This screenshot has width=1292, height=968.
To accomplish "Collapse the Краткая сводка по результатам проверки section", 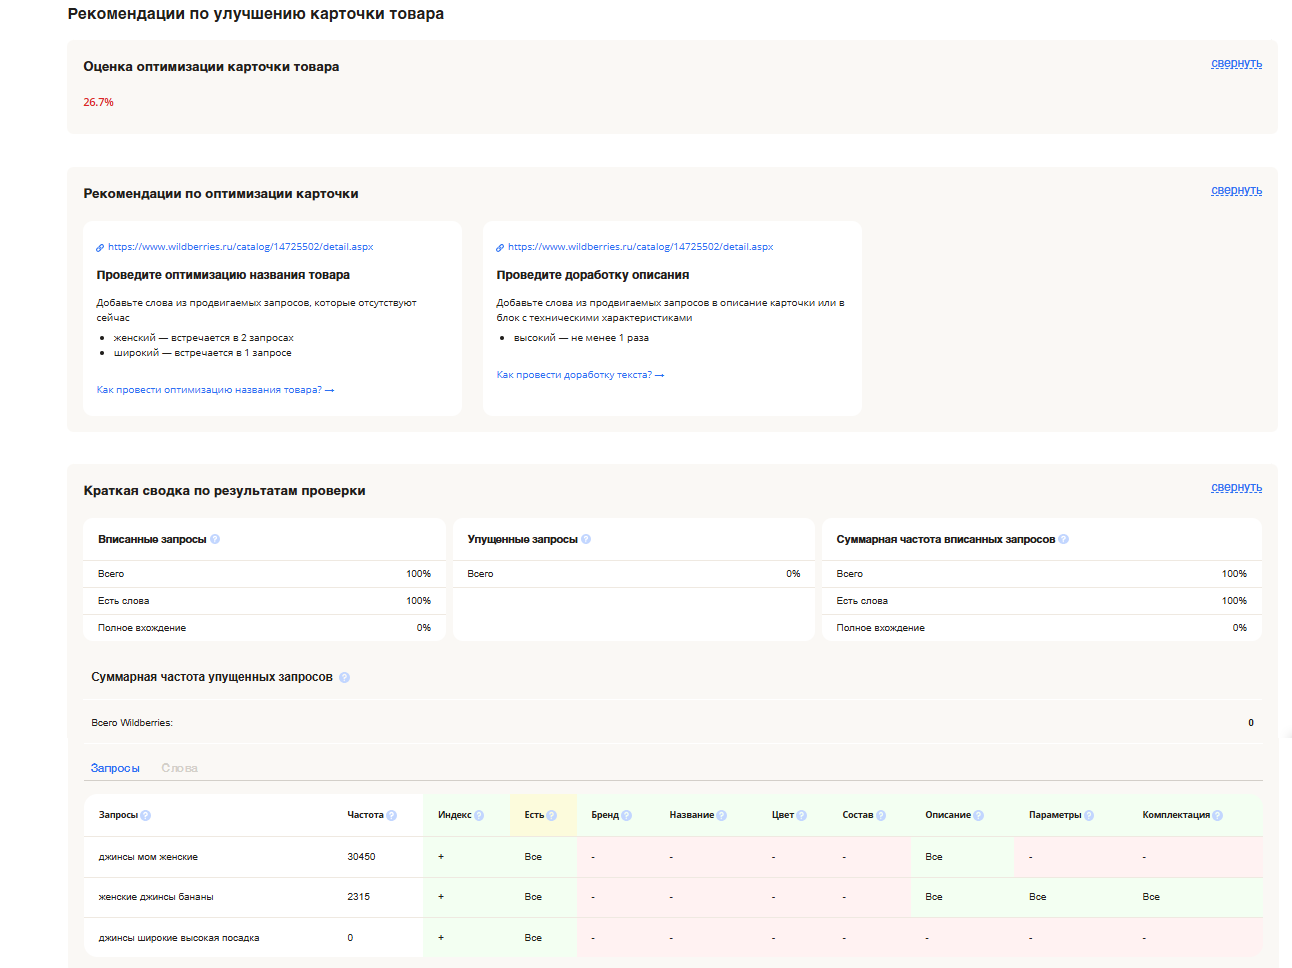I will [1236, 487].
